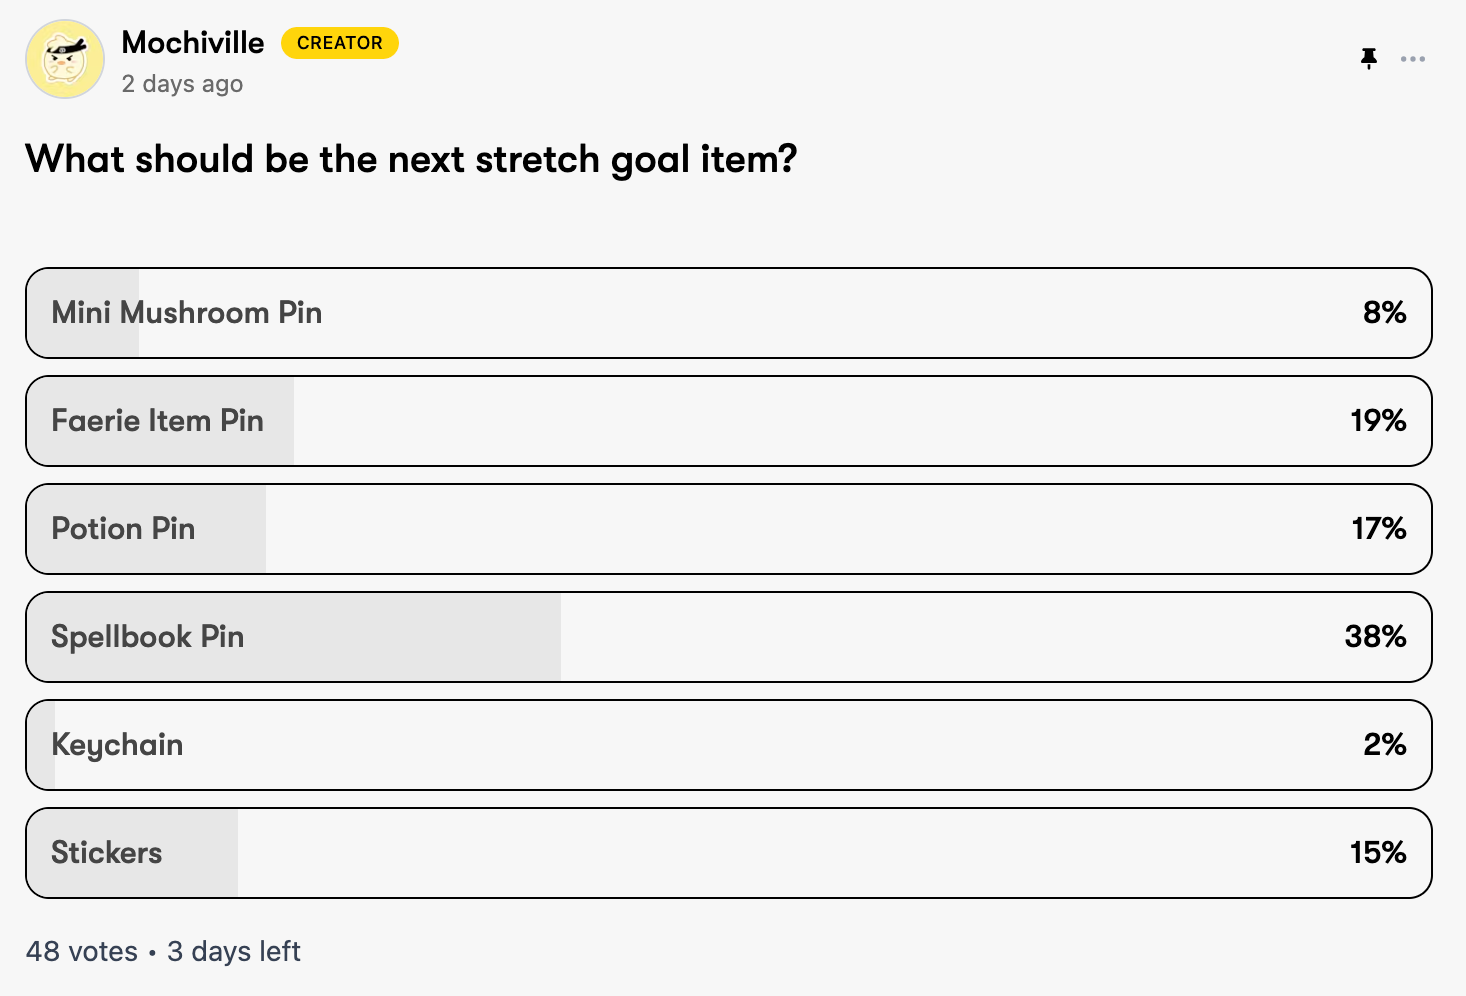Click the "2 days ago" timestamp
This screenshot has height=996, width=1466.
point(182,84)
